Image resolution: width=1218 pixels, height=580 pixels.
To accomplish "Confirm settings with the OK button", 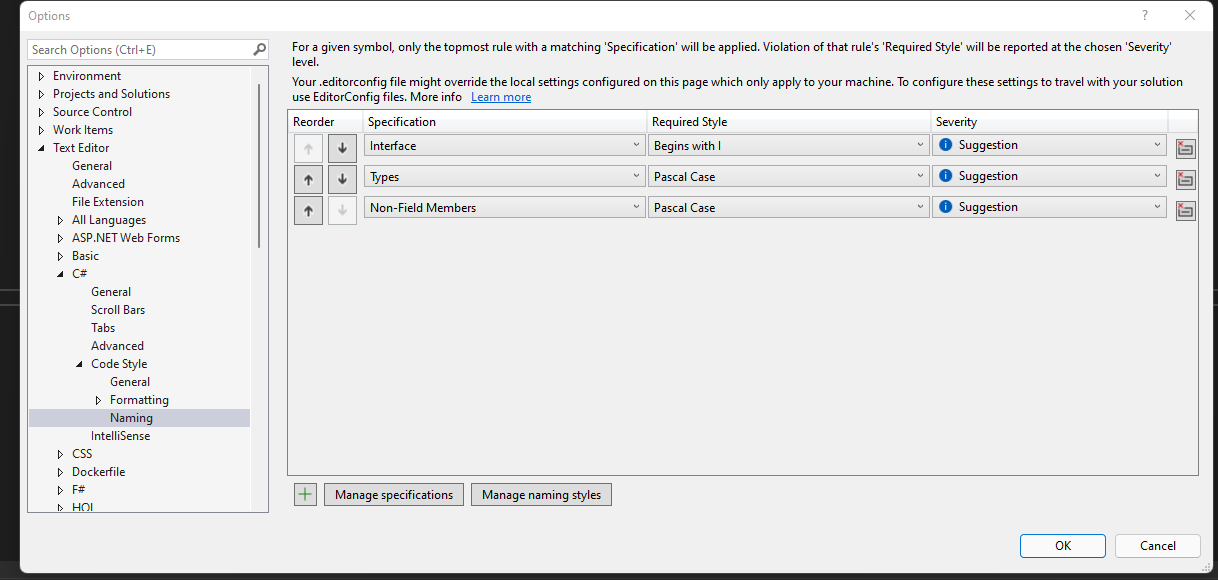I will [x=1062, y=545].
